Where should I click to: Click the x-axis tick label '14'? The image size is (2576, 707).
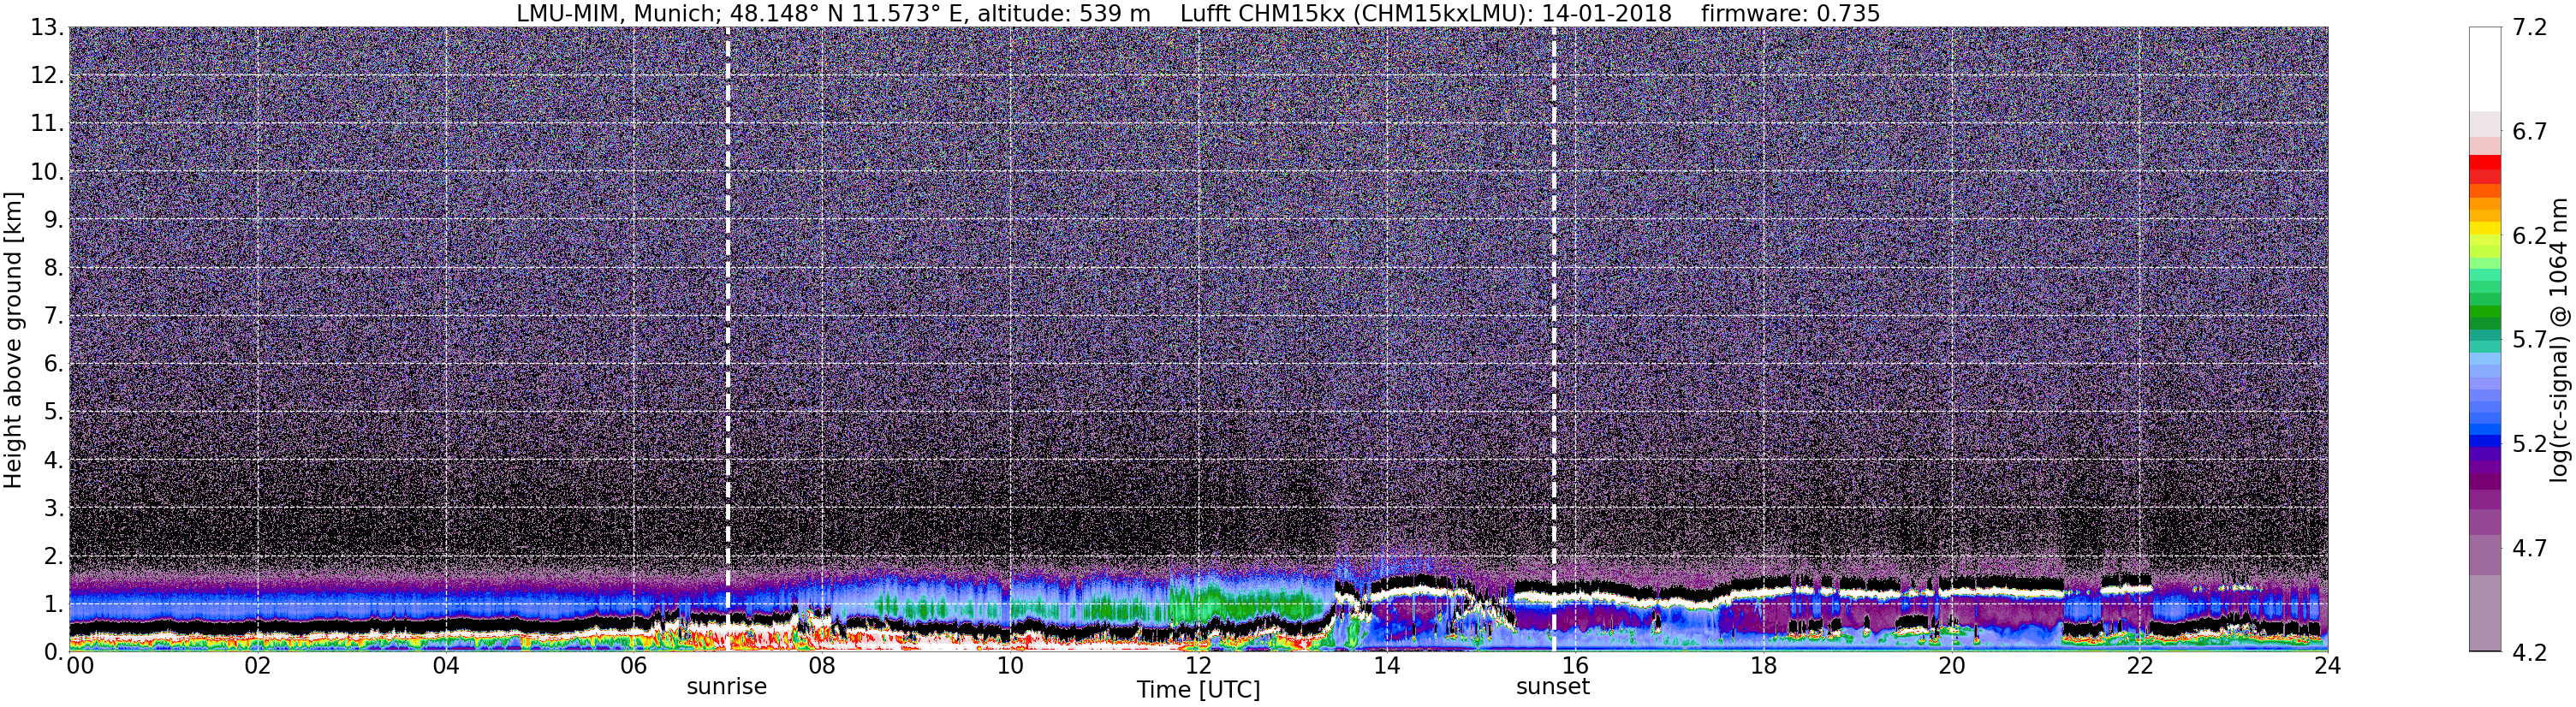1386,665
